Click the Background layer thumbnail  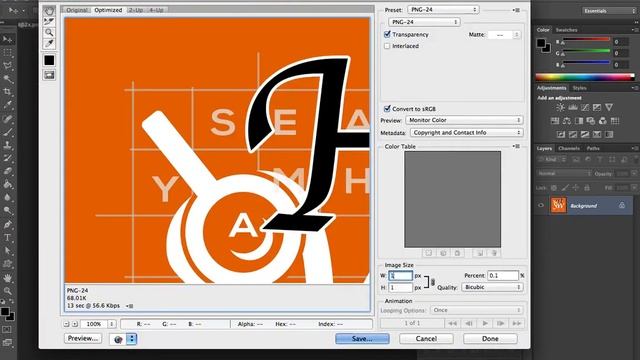[558, 205]
